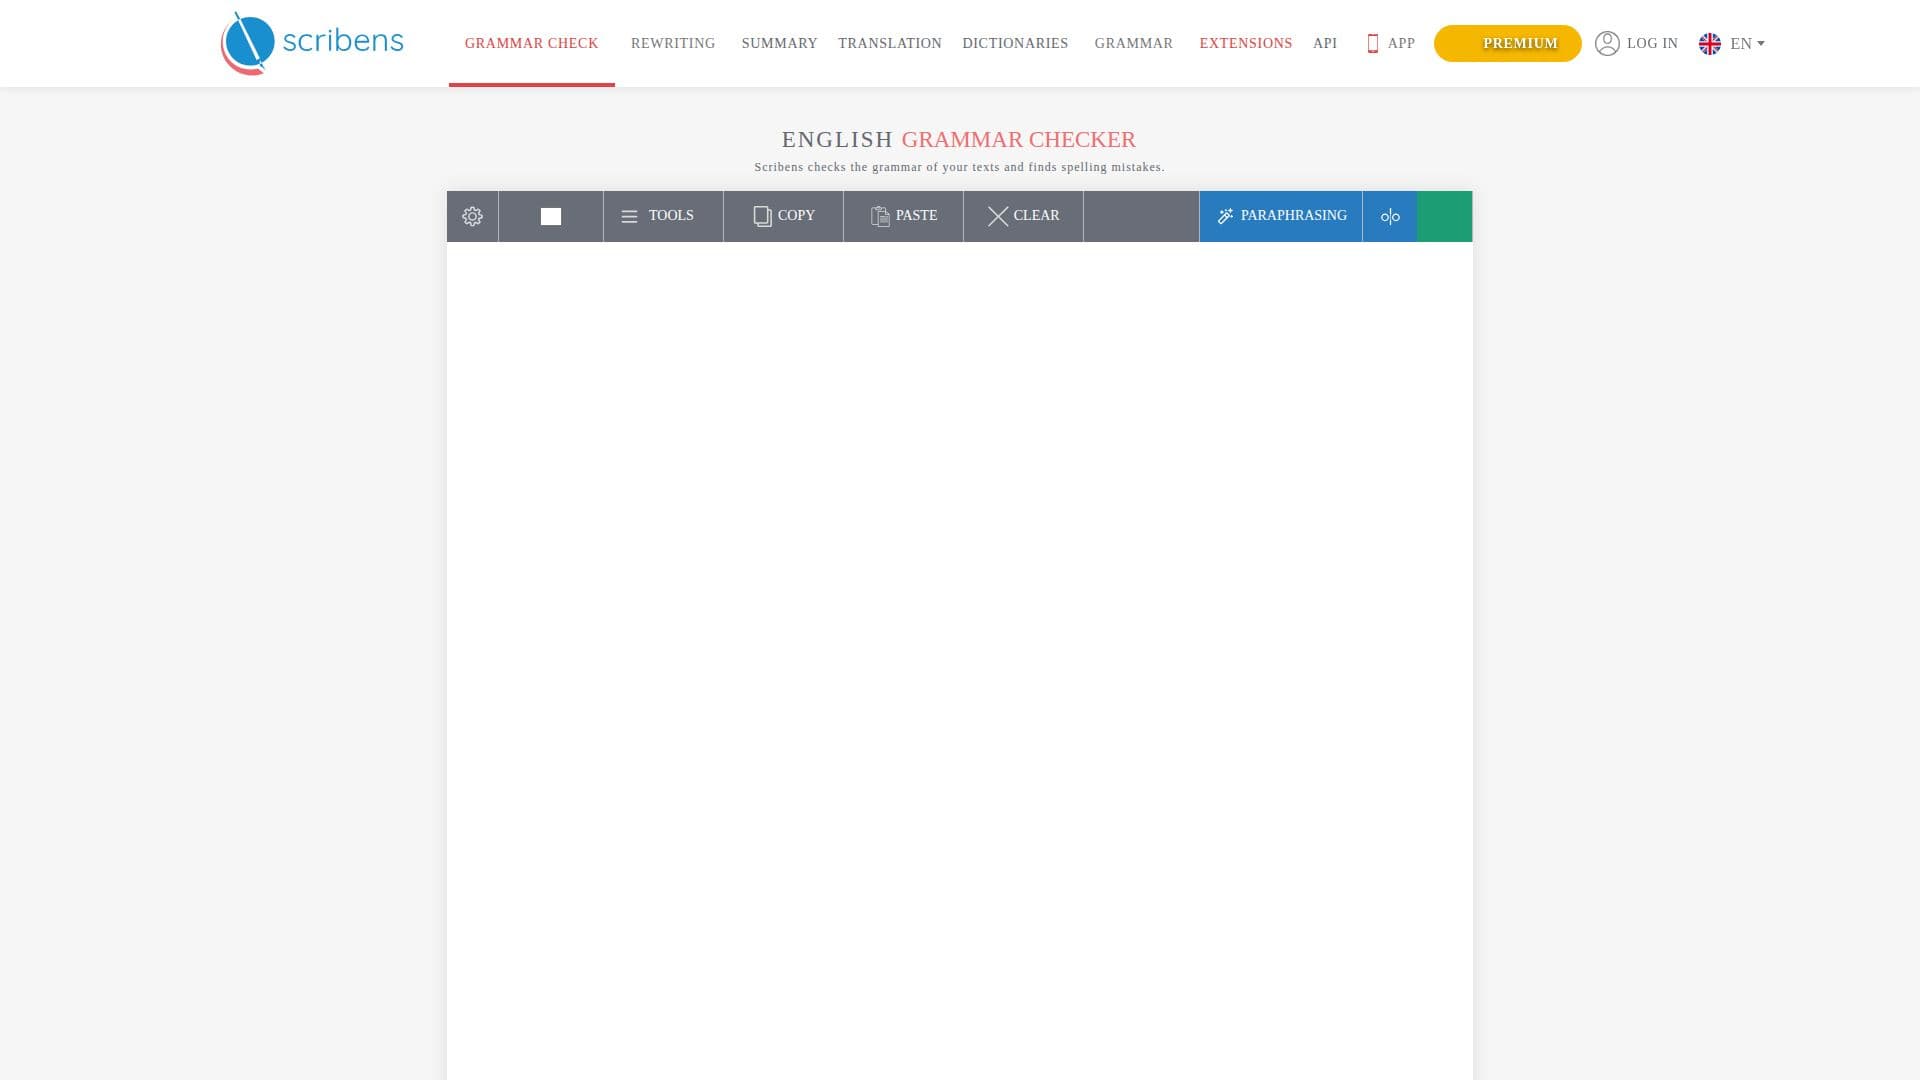This screenshot has width=1920, height=1080.
Task: Open Dictionaries
Action: coord(1015,43)
